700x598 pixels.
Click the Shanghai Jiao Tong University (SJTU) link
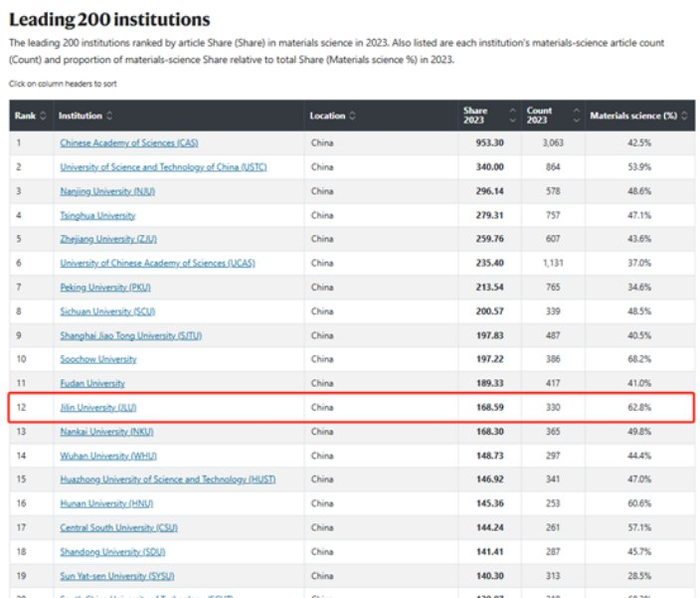tap(130, 335)
